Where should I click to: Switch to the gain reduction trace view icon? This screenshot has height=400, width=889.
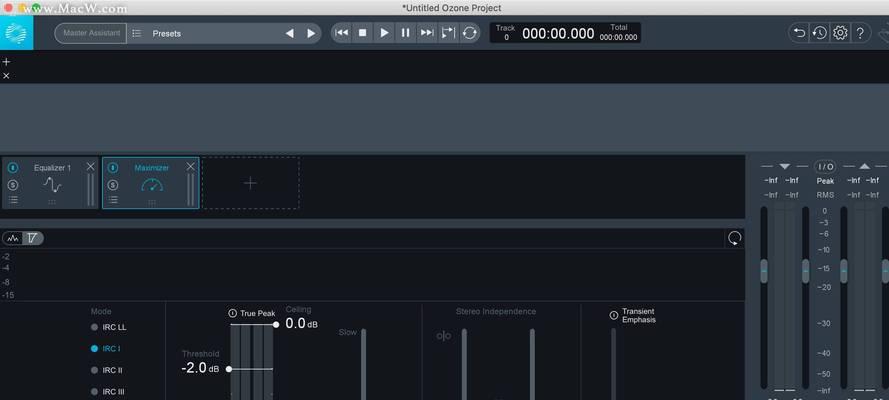pyautogui.click(x=32, y=239)
